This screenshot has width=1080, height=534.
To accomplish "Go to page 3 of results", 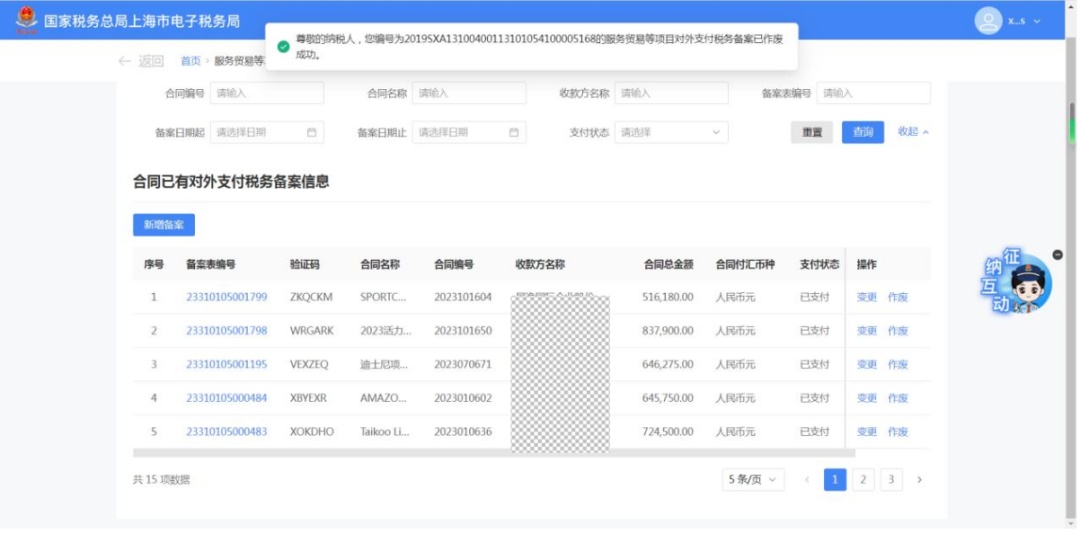I will click(891, 480).
